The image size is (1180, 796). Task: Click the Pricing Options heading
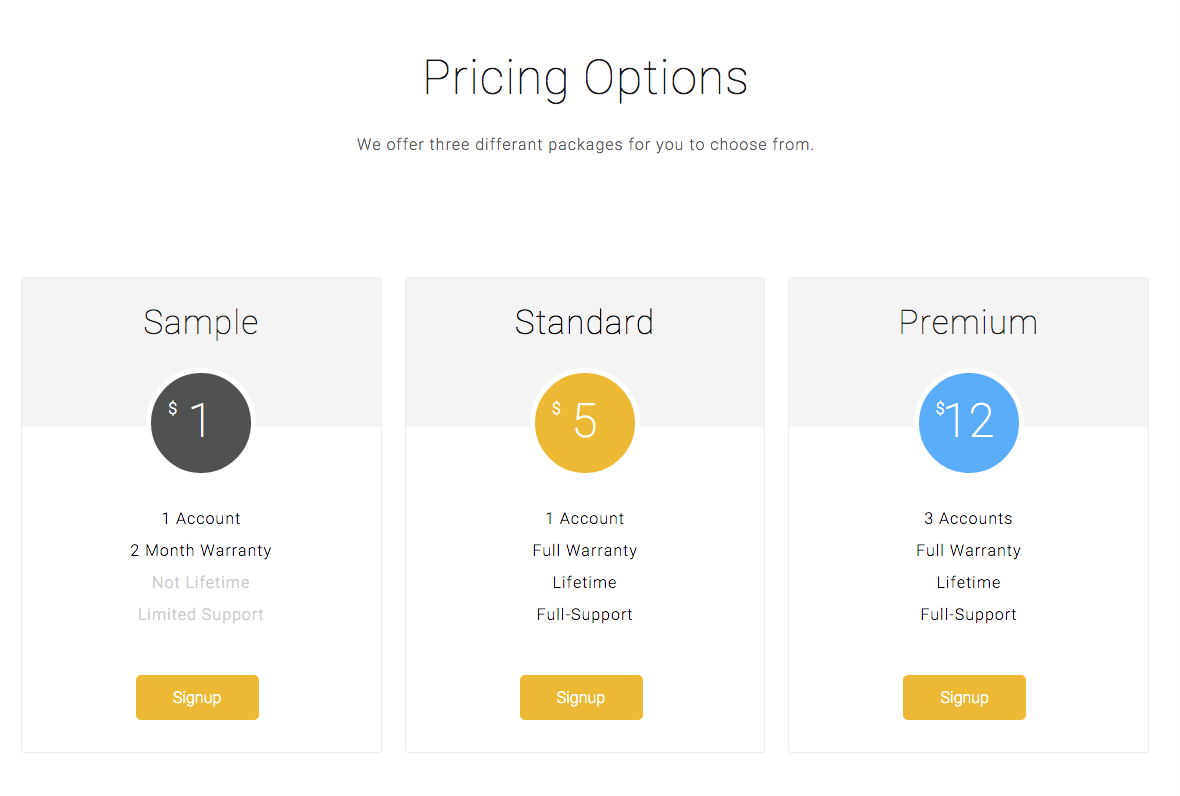click(585, 78)
